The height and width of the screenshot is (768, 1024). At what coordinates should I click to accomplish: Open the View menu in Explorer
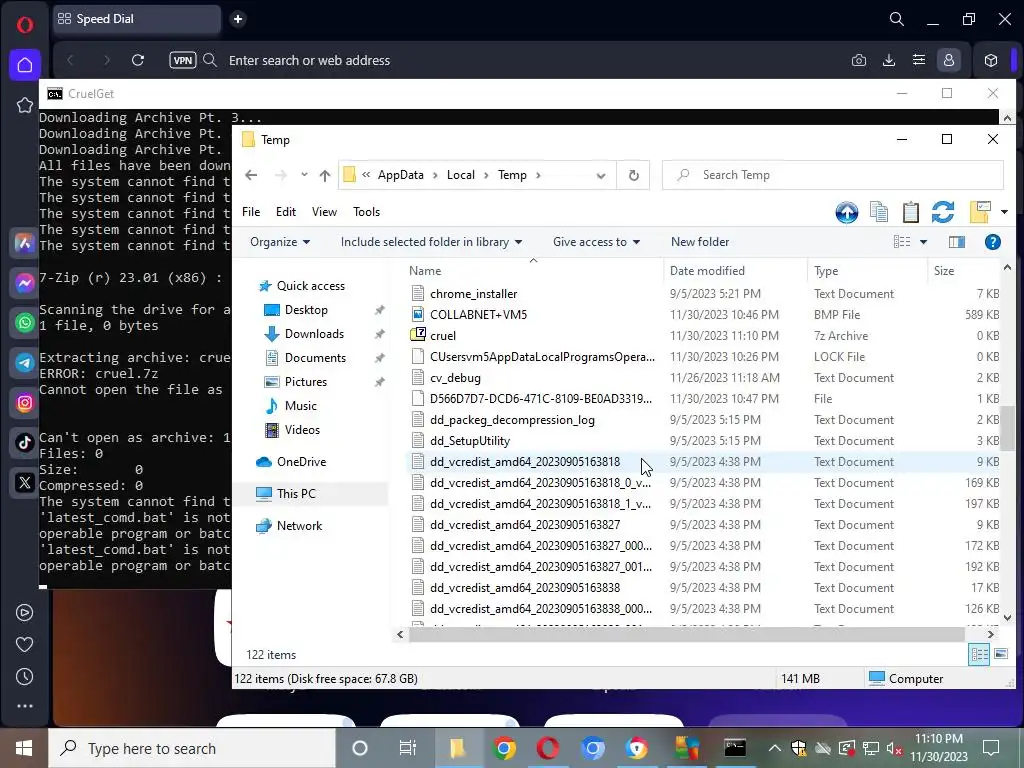(x=324, y=212)
